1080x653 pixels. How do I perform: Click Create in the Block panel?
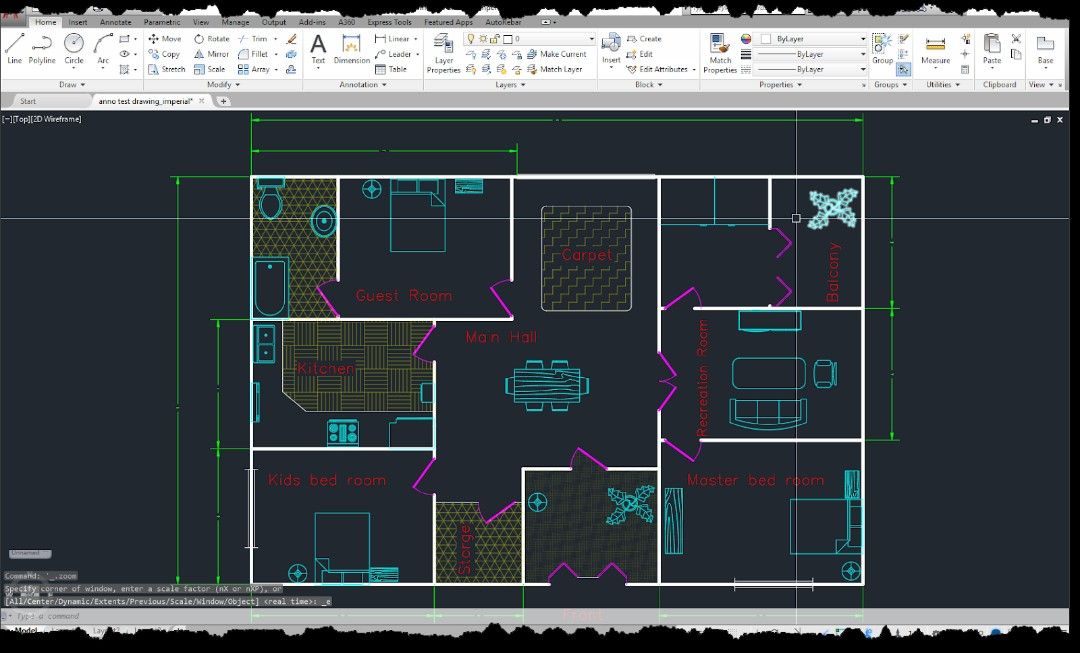651,37
